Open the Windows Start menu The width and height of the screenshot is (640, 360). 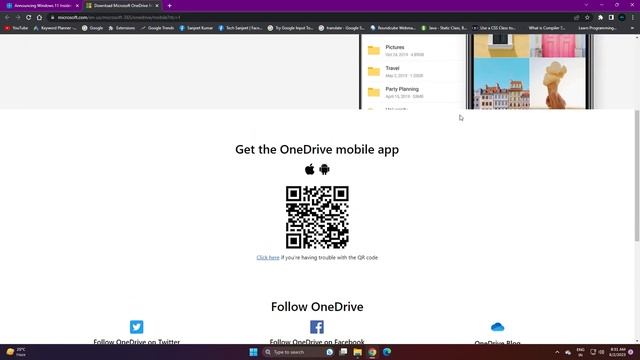coord(253,352)
